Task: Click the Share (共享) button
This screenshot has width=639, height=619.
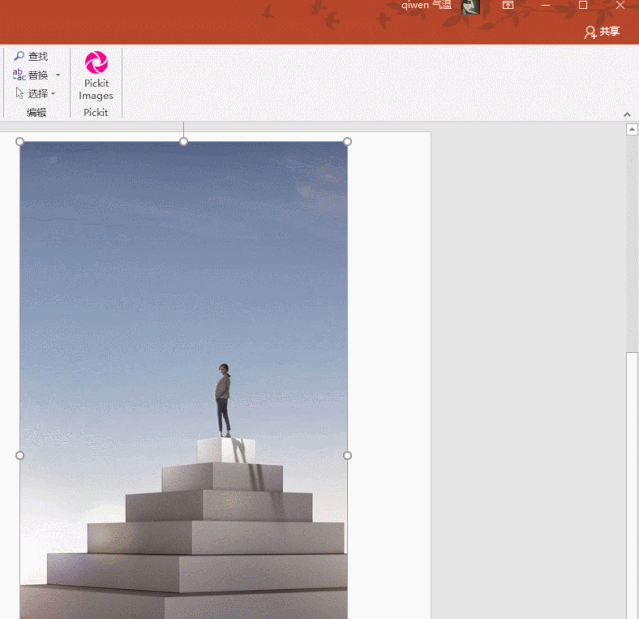Action: (x=602, y=32)
